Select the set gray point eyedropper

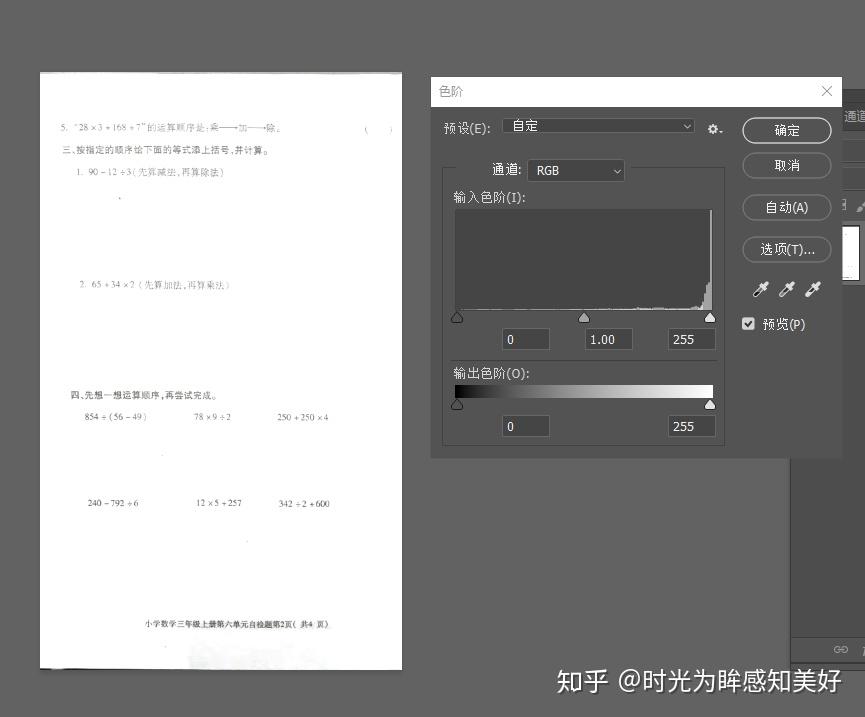[787, 289]
